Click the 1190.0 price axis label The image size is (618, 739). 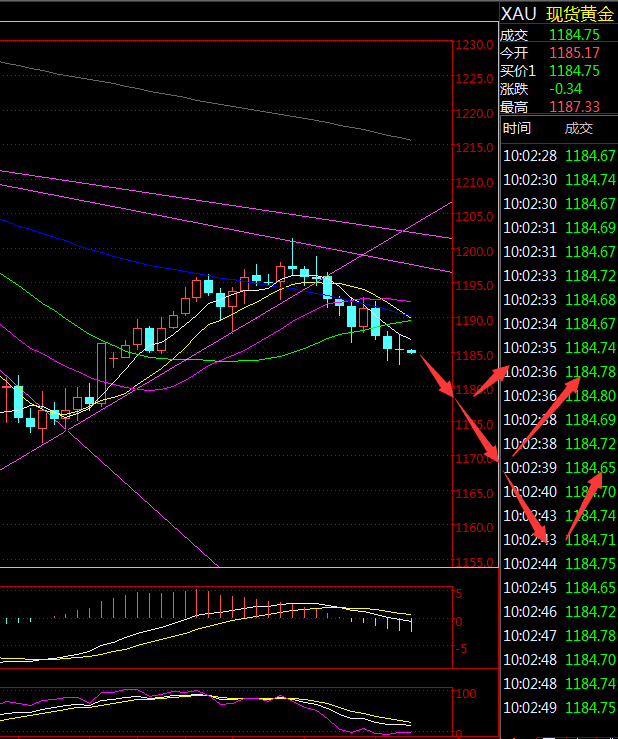click(x=474, y=320)
